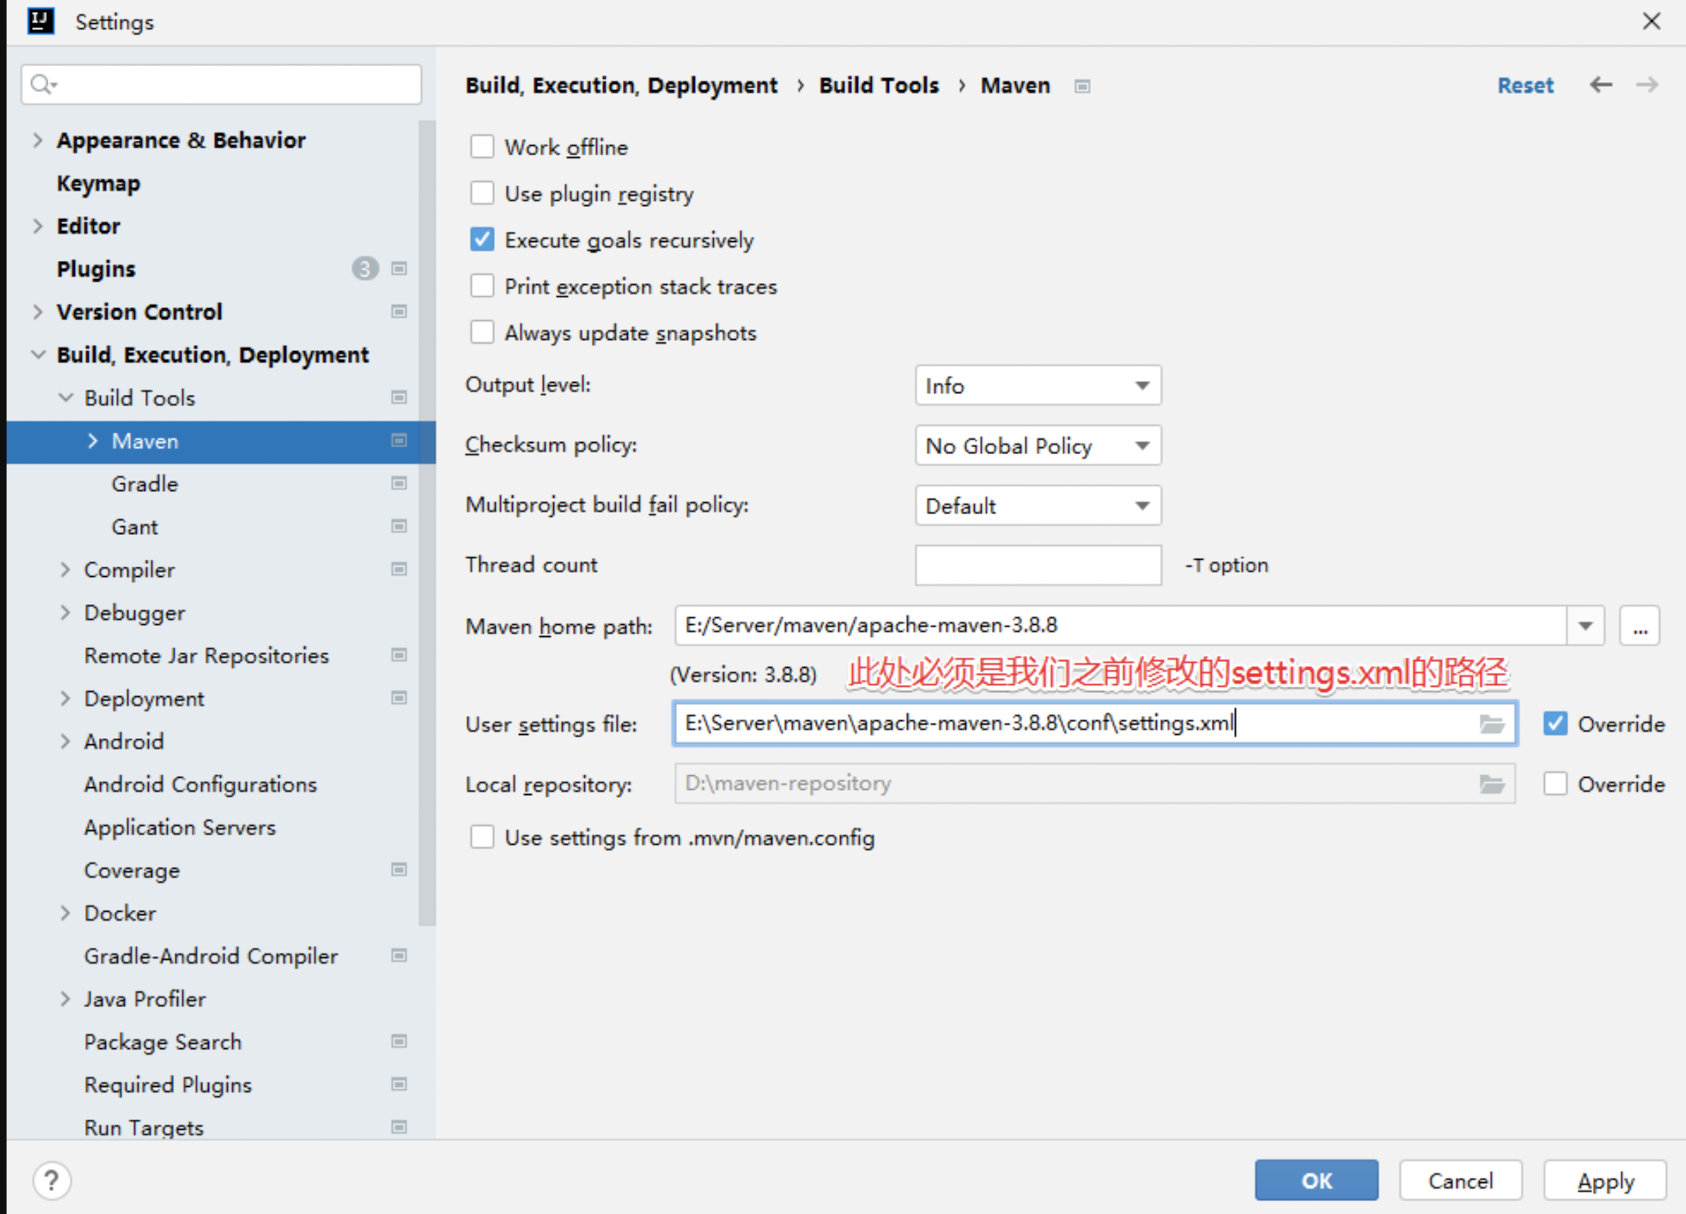Open the Maven home path dropdown arrow

pos(1585,626)
